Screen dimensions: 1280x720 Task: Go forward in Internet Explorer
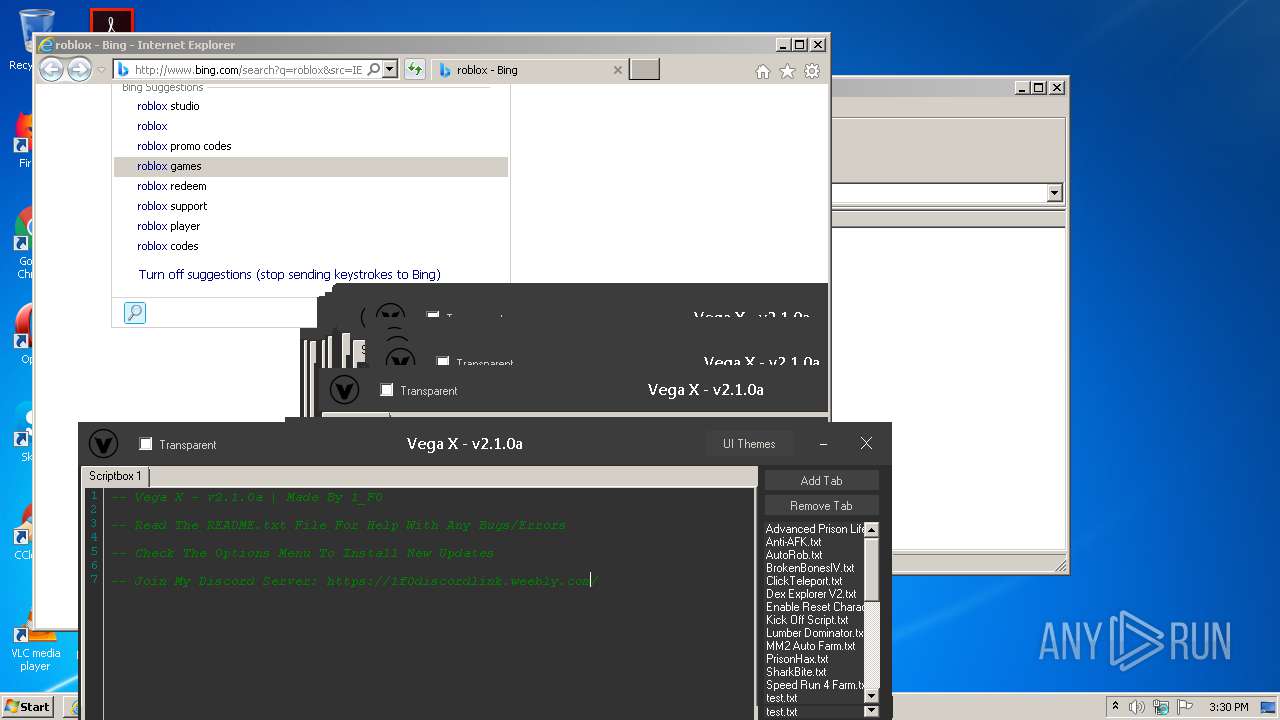tap(79, 70)
